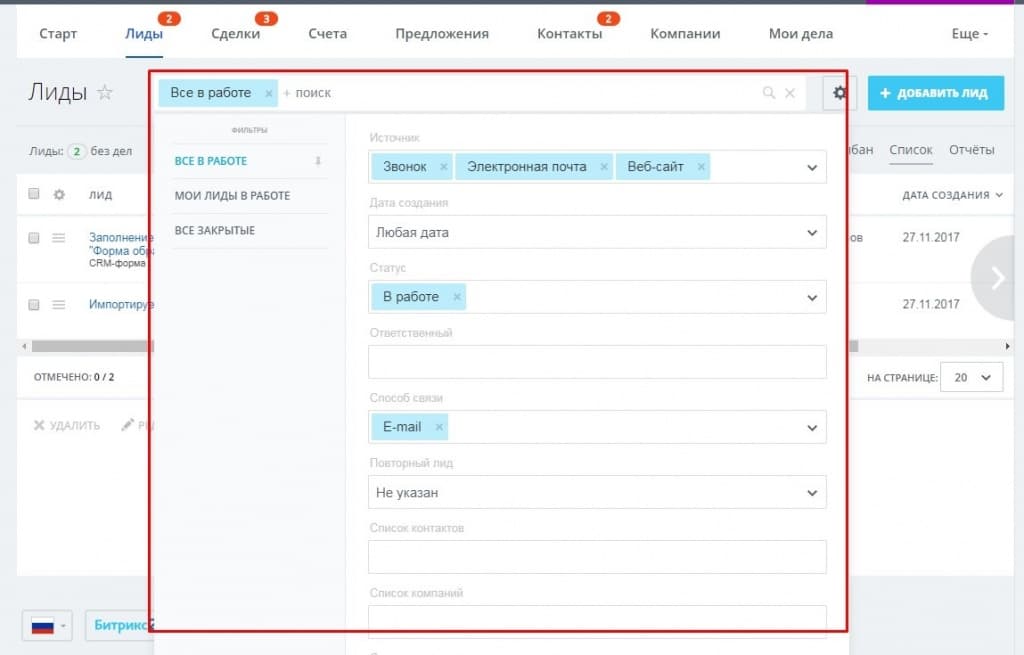The height and width of the screenshot is (655, 1024).
Task: Click the Добавить лид button
Action: coord(935,93)
